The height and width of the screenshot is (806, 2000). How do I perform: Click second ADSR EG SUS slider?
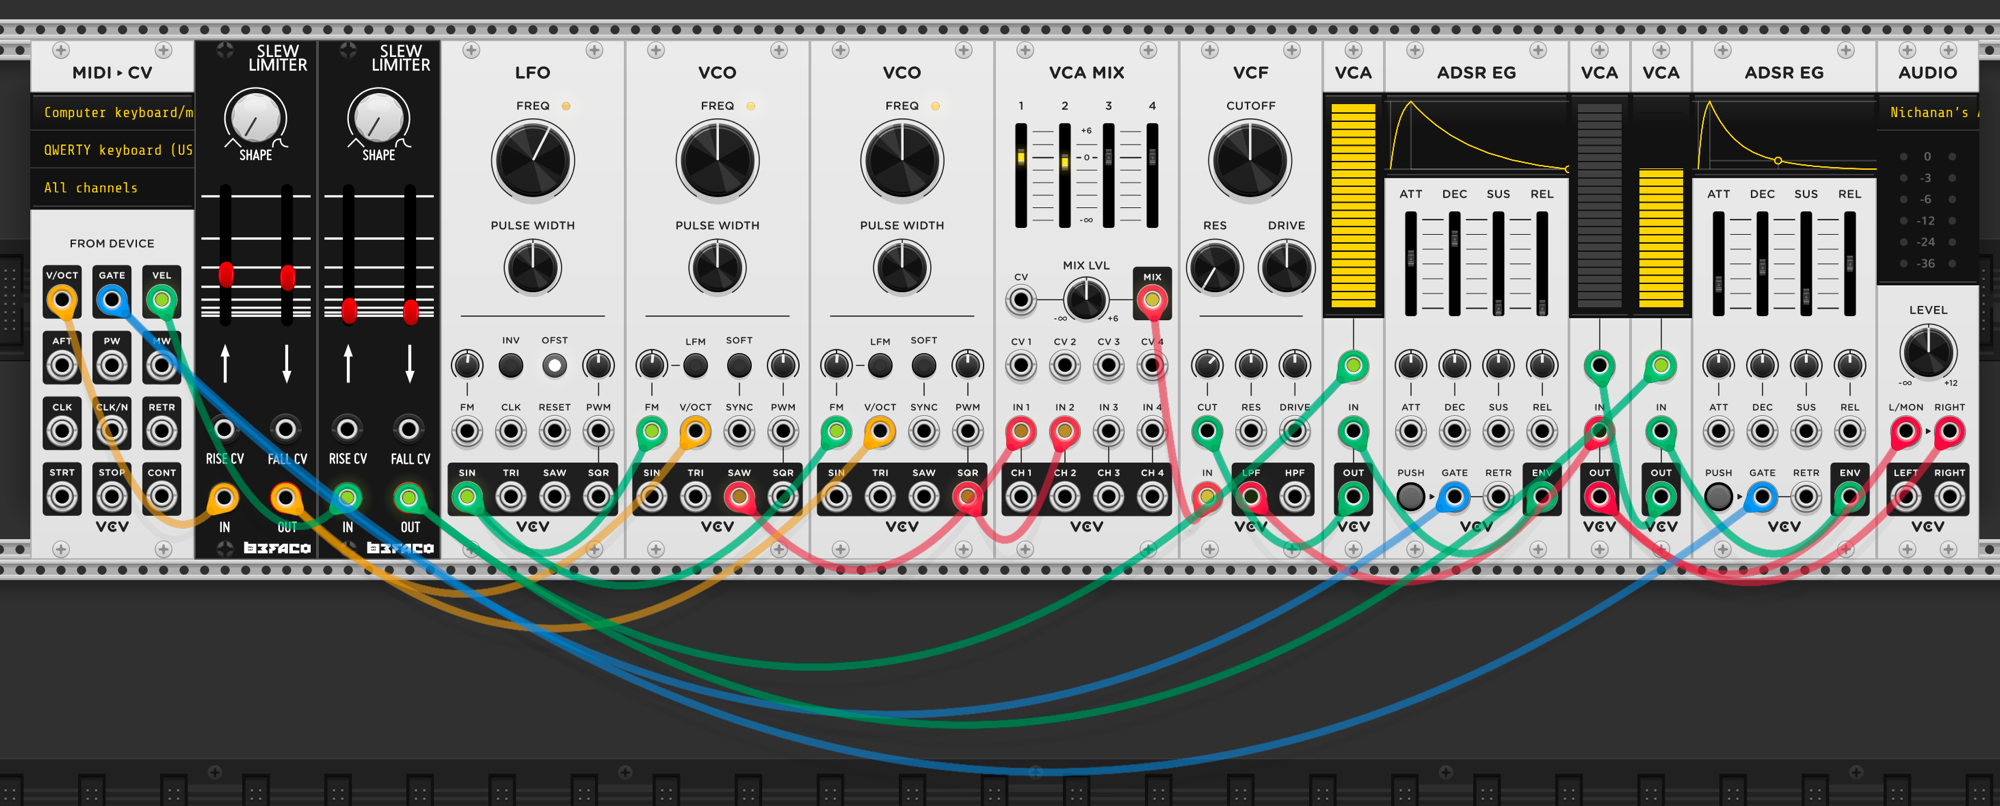click(1806, 264)
